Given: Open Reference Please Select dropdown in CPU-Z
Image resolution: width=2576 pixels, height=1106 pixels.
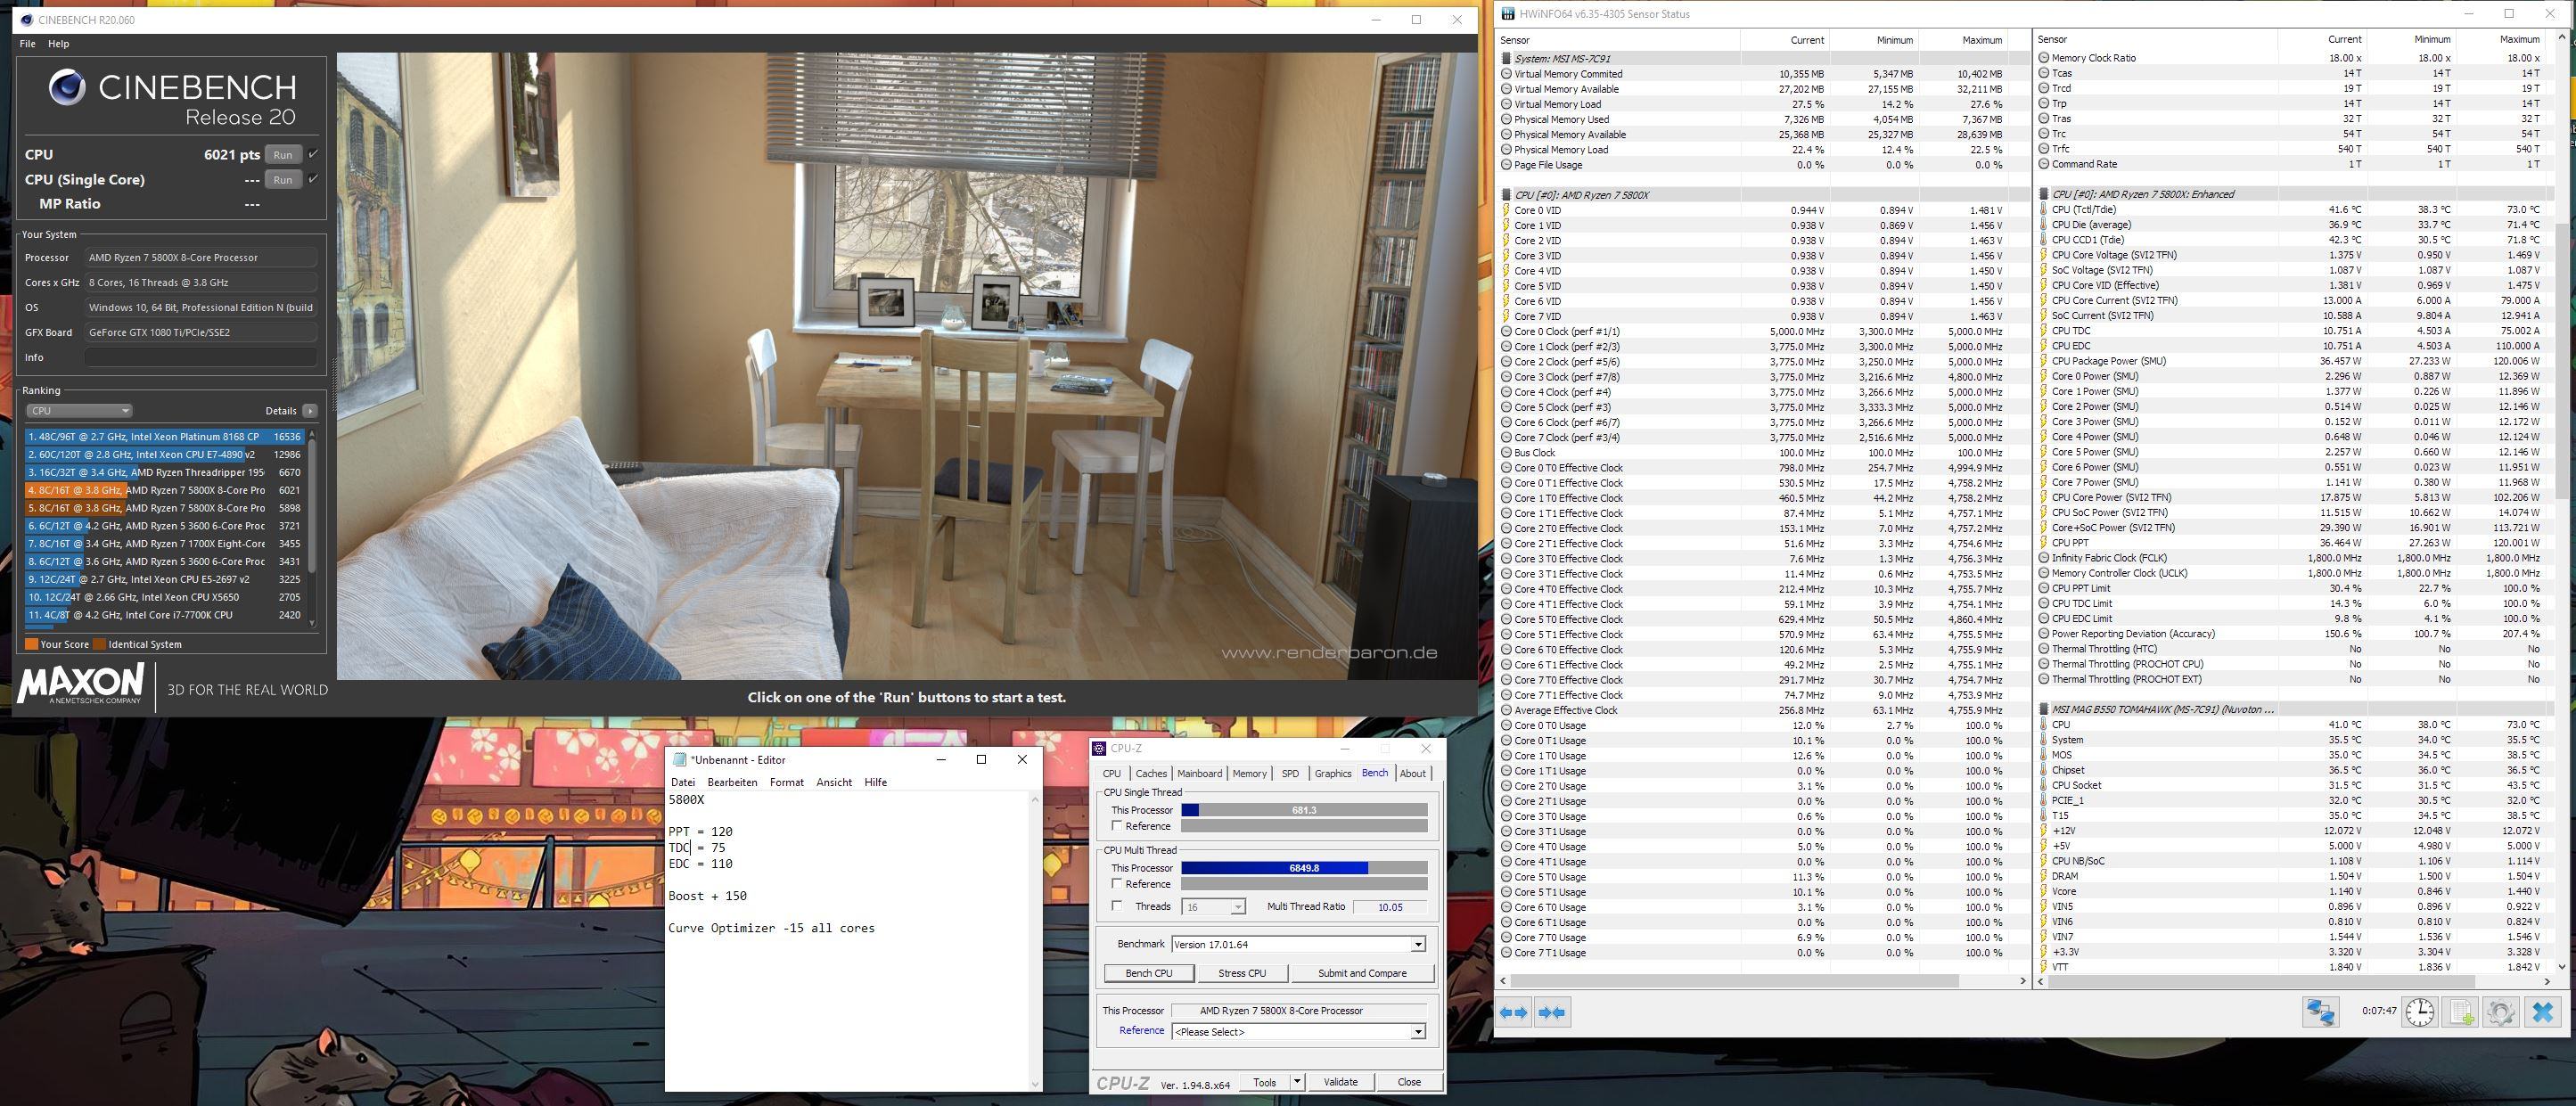Looking at the screenshot, I should [x=1417, y=1031].
